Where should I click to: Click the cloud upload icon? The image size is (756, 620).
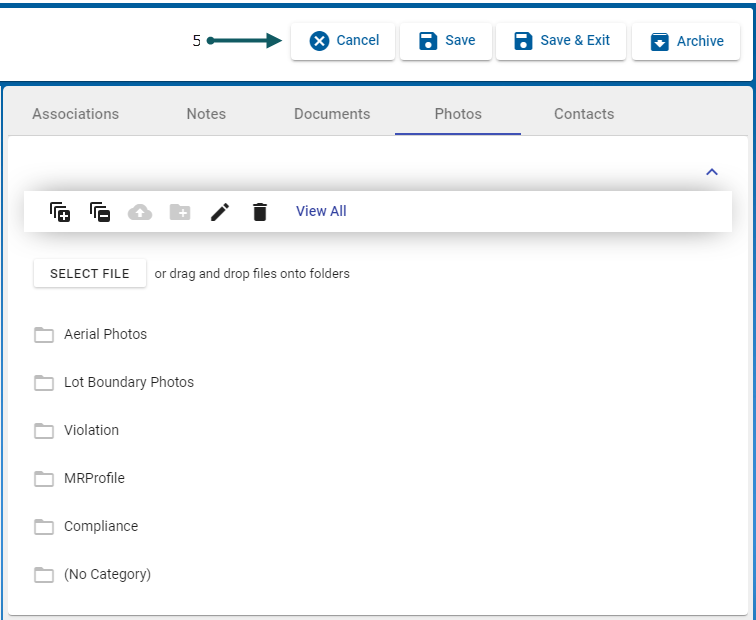point(140,212)
